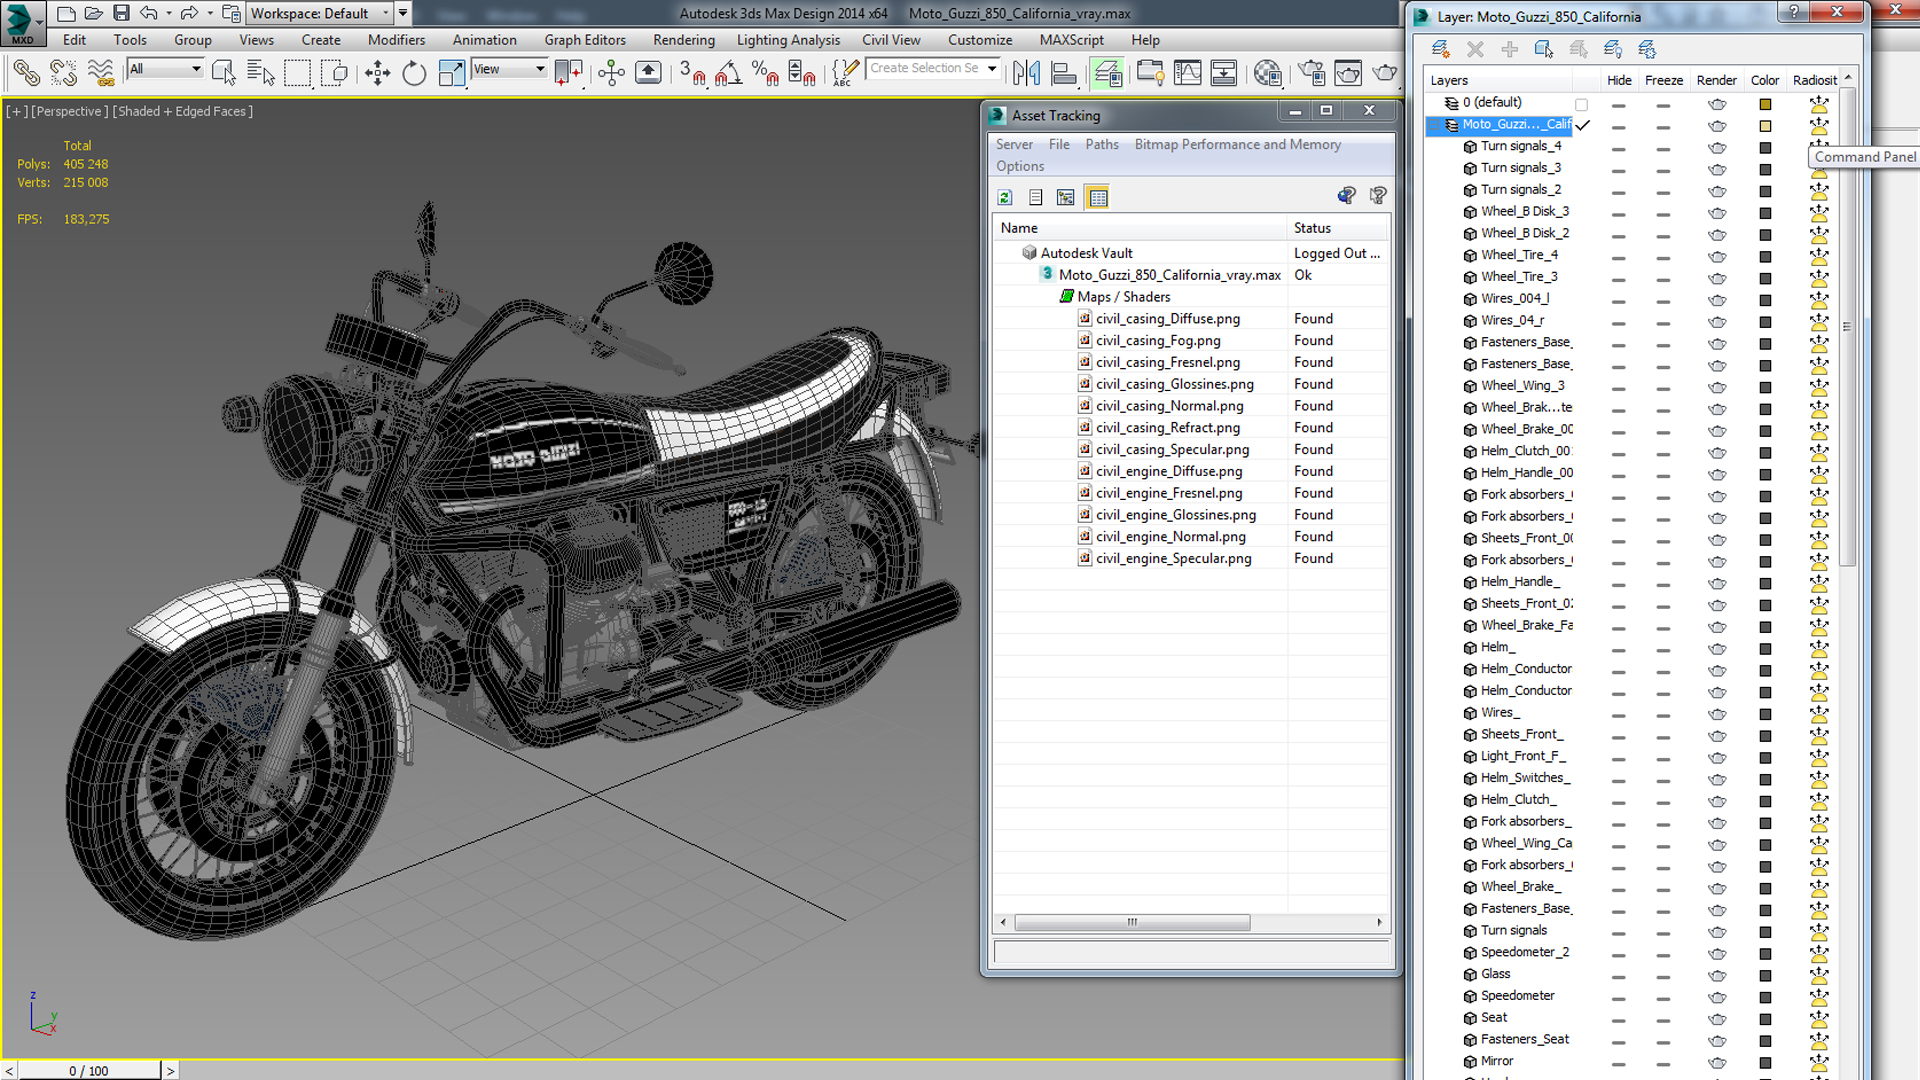Open the Rendering menu
Viewport: 1920px width, 1080px height.
(684, 40)
